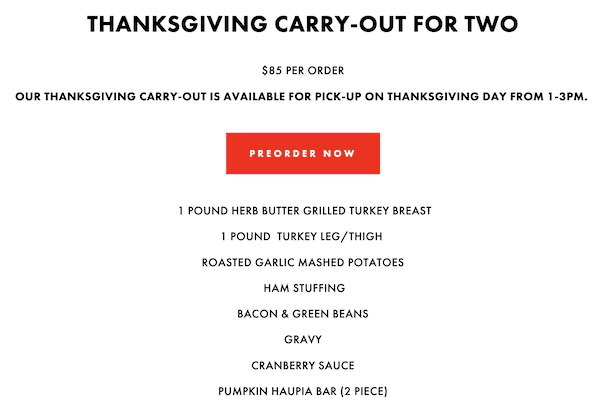
Task: Click the pick-up availability notice line
Action: coord(301,96)
